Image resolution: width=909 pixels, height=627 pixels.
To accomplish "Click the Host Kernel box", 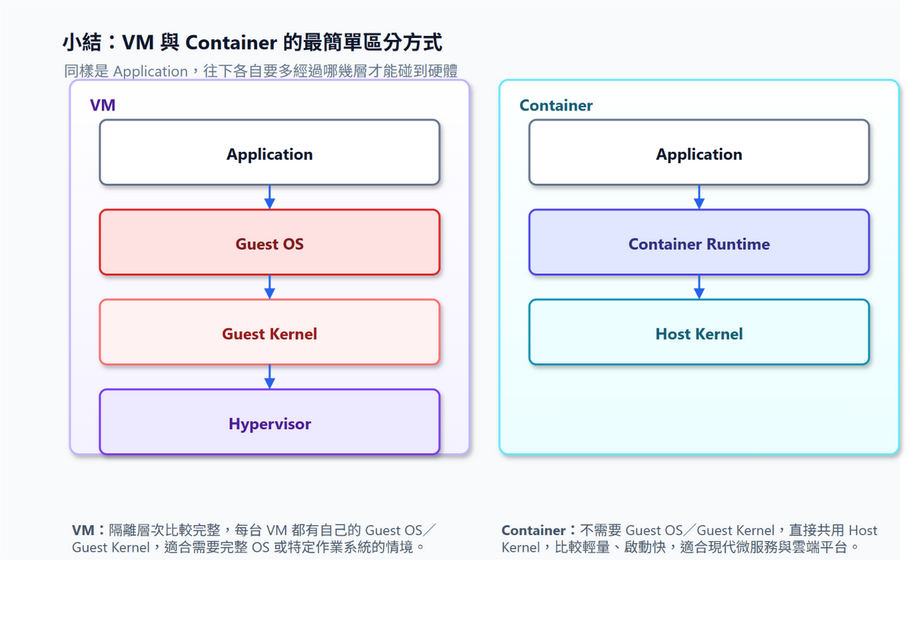I will (x=699, y=332).
